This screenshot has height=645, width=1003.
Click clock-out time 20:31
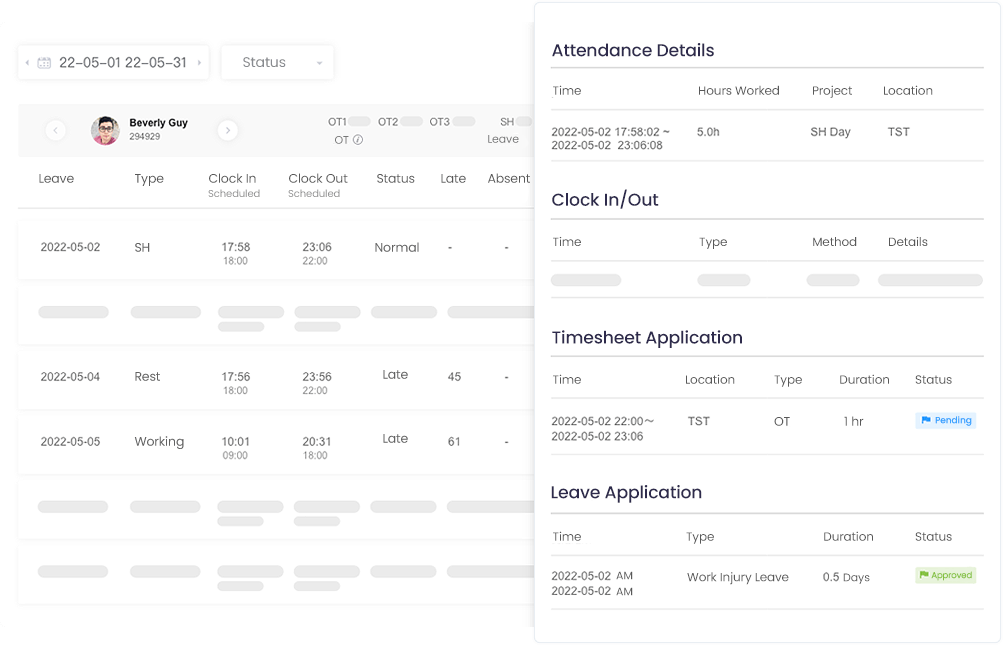pos(317,442)
